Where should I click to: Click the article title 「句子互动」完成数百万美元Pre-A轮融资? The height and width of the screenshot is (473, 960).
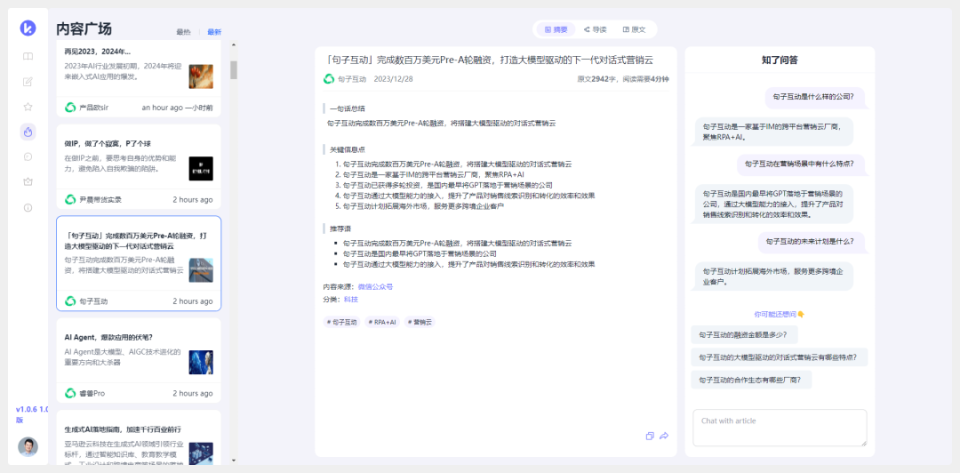(490, 60)
